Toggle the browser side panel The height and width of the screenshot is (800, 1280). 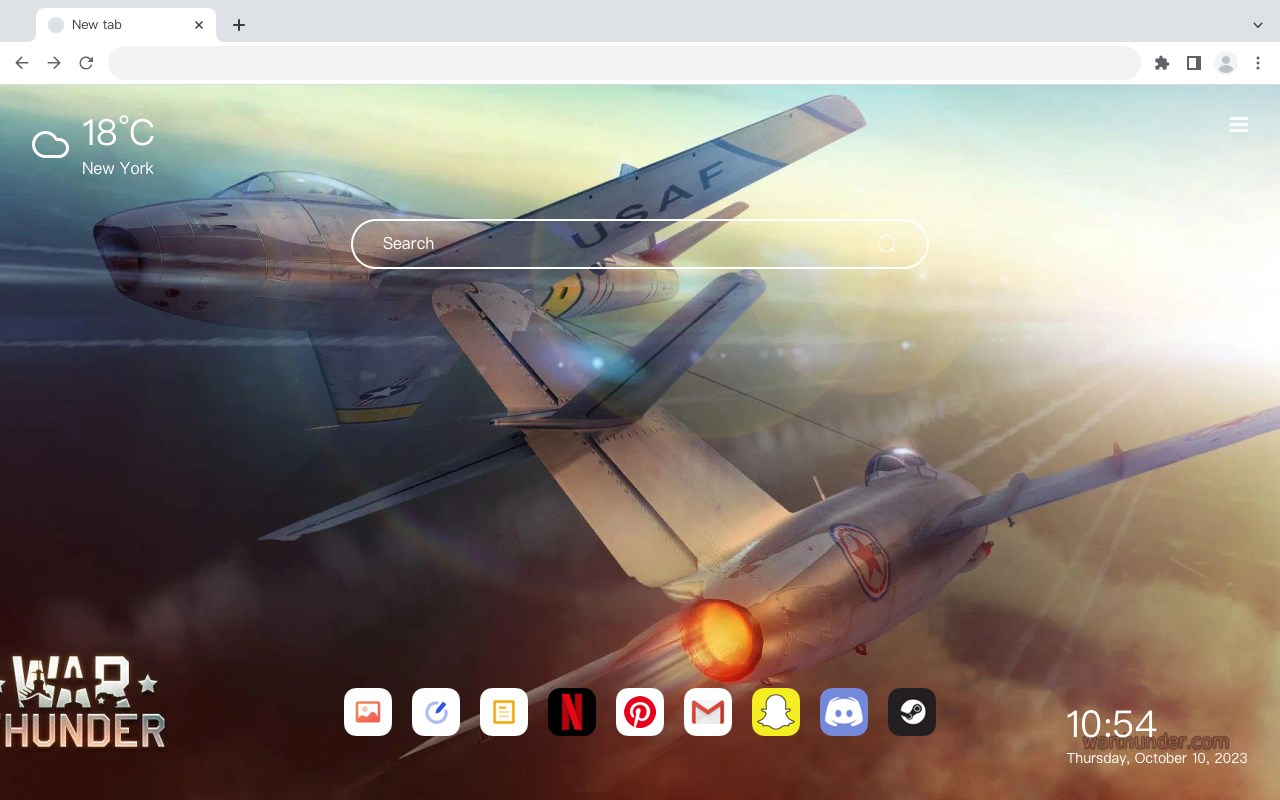tap(1193, 63)
